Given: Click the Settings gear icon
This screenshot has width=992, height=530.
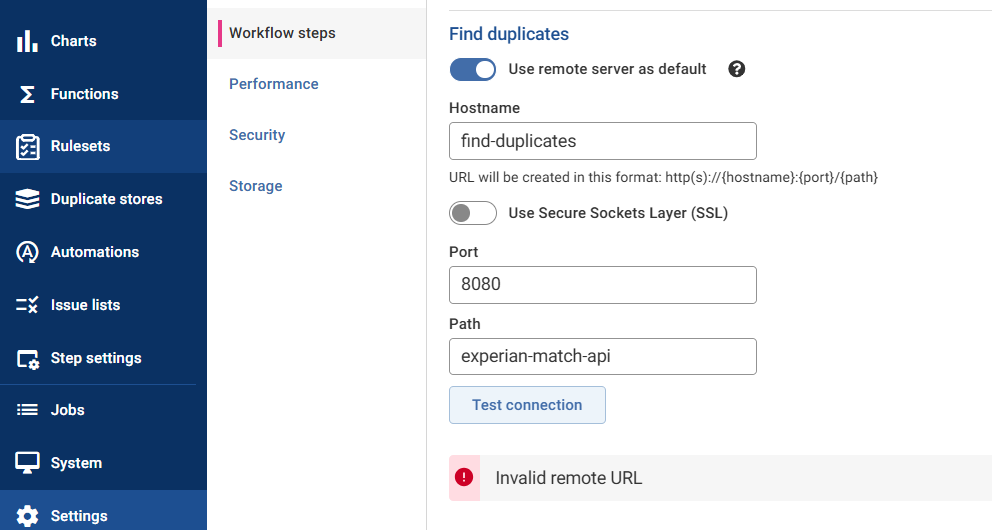Looking at the screenshot, I should point(27,516).
